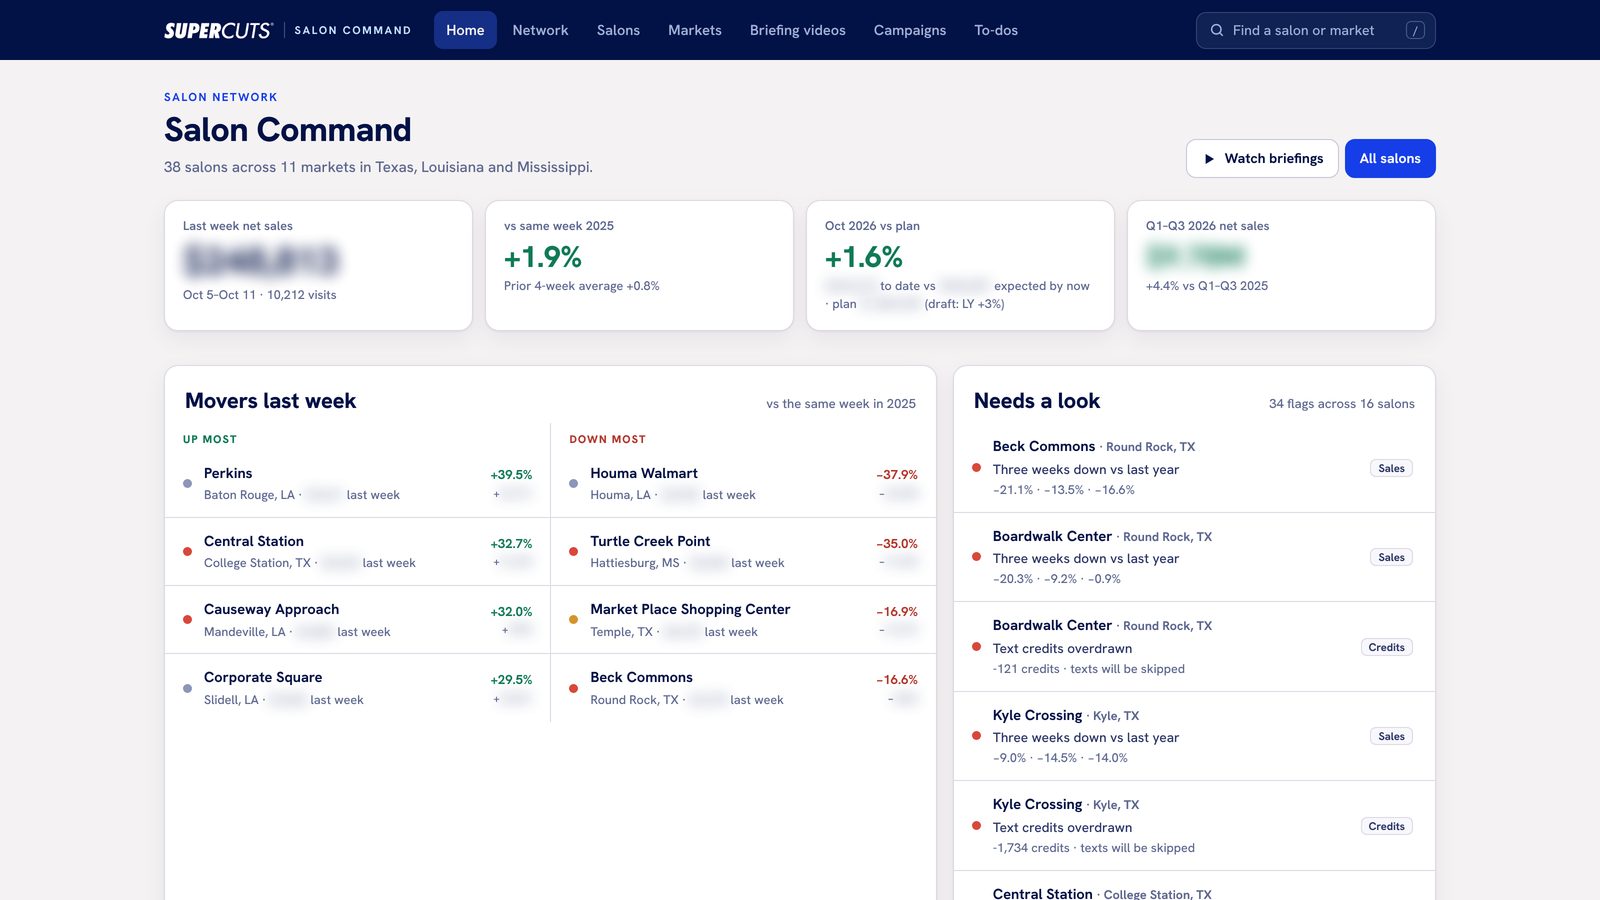The image size is (1600, 900).
Task: Click the Sales tag on Boardwalk Center flag
Action: click(x=1391, y=558)
